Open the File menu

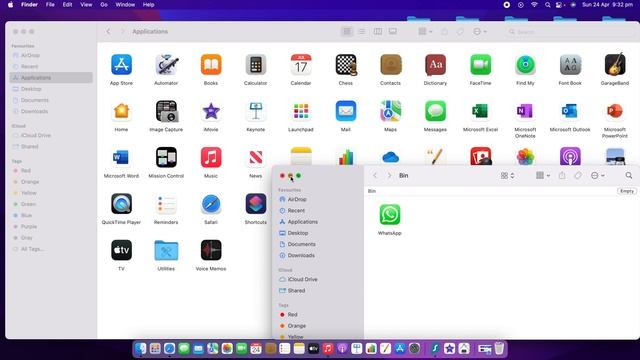pos(50,4)
